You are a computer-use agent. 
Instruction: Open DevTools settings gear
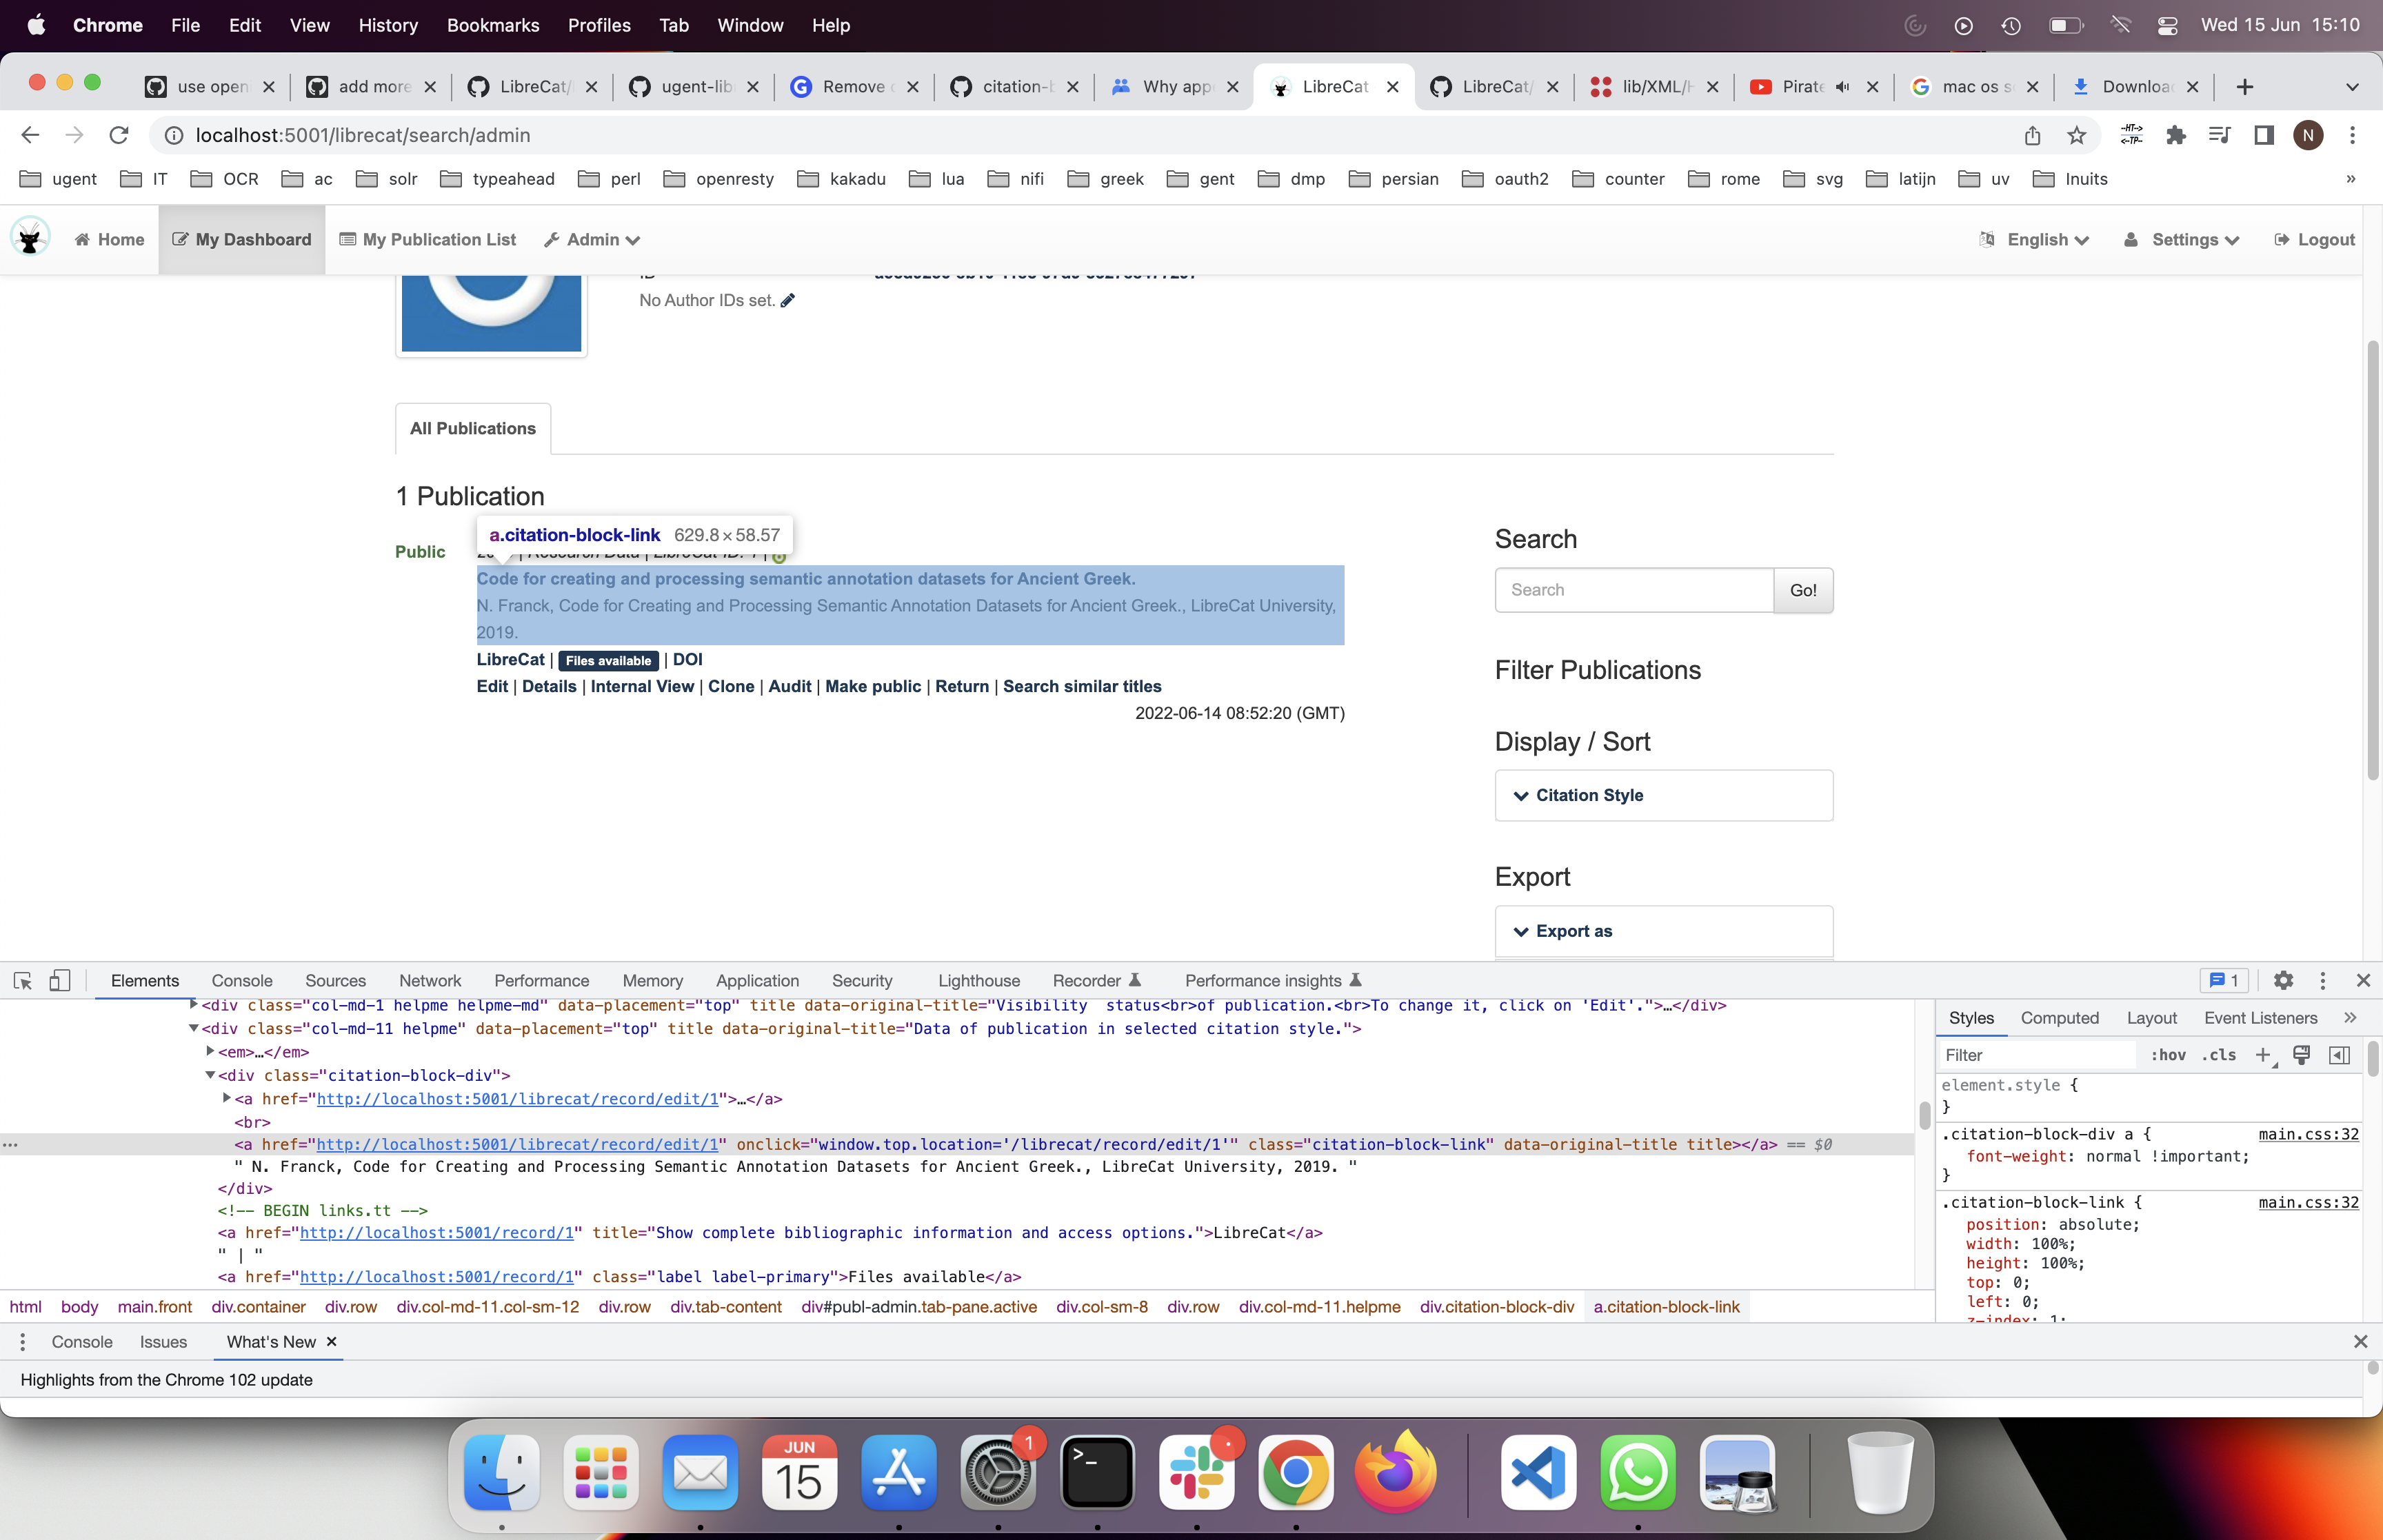pyautogui.click(x=2283, y=981)
